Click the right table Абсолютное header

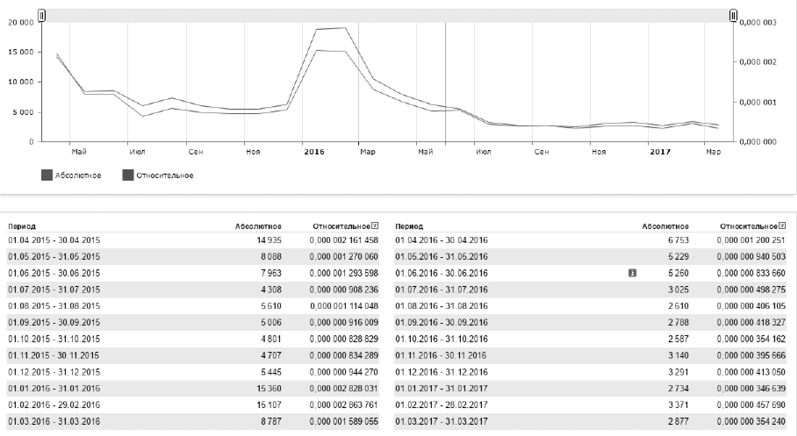click(x=661, y=227)
